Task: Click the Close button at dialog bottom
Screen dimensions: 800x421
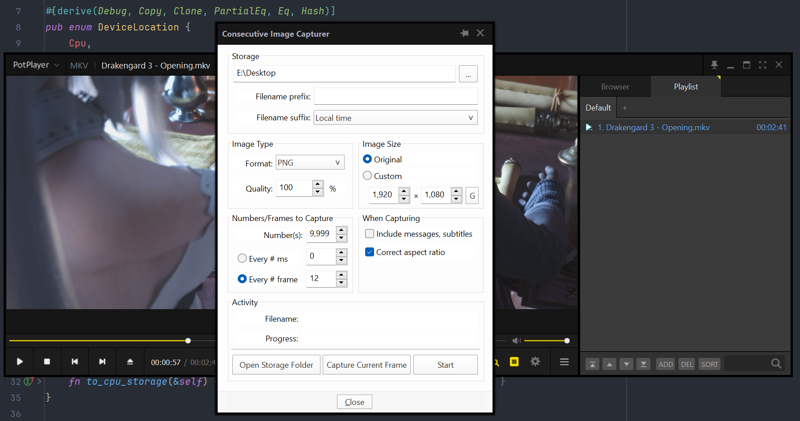Action: pos(354,402)
